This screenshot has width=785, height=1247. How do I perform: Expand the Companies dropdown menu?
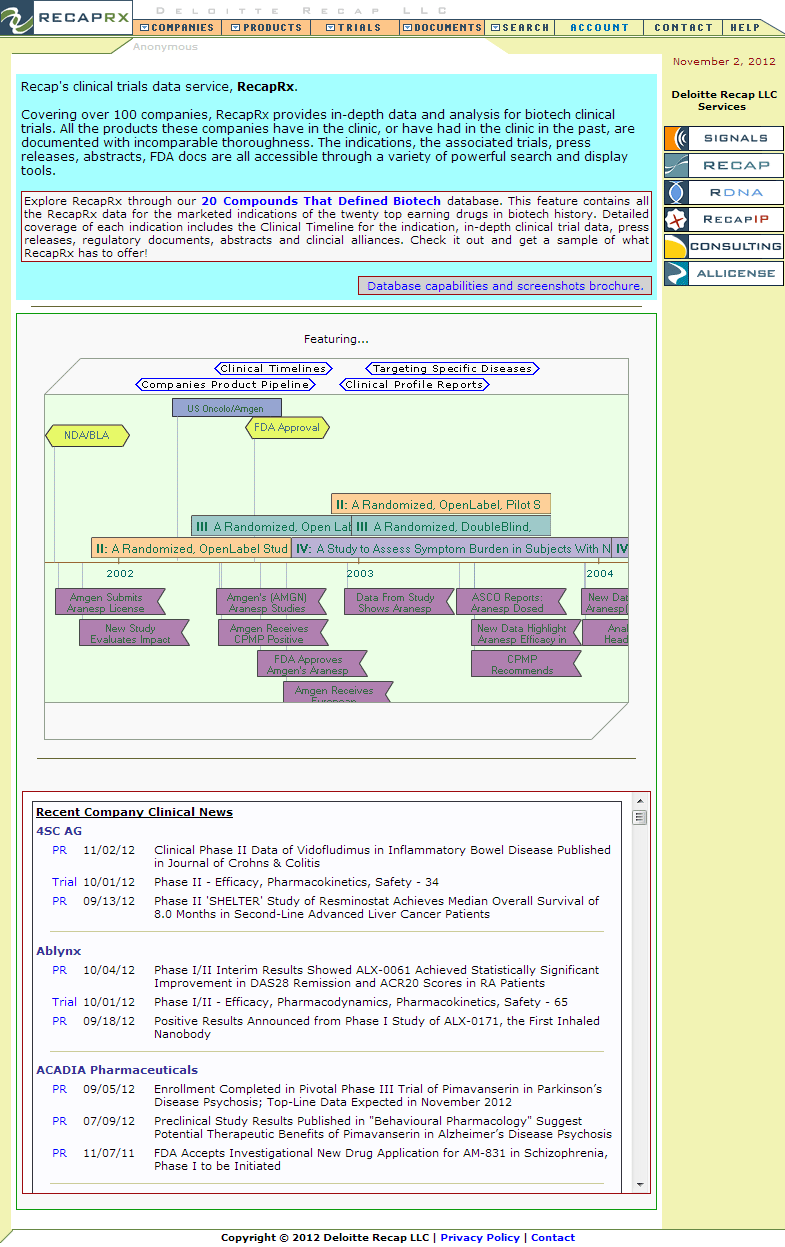click(177, 28)
